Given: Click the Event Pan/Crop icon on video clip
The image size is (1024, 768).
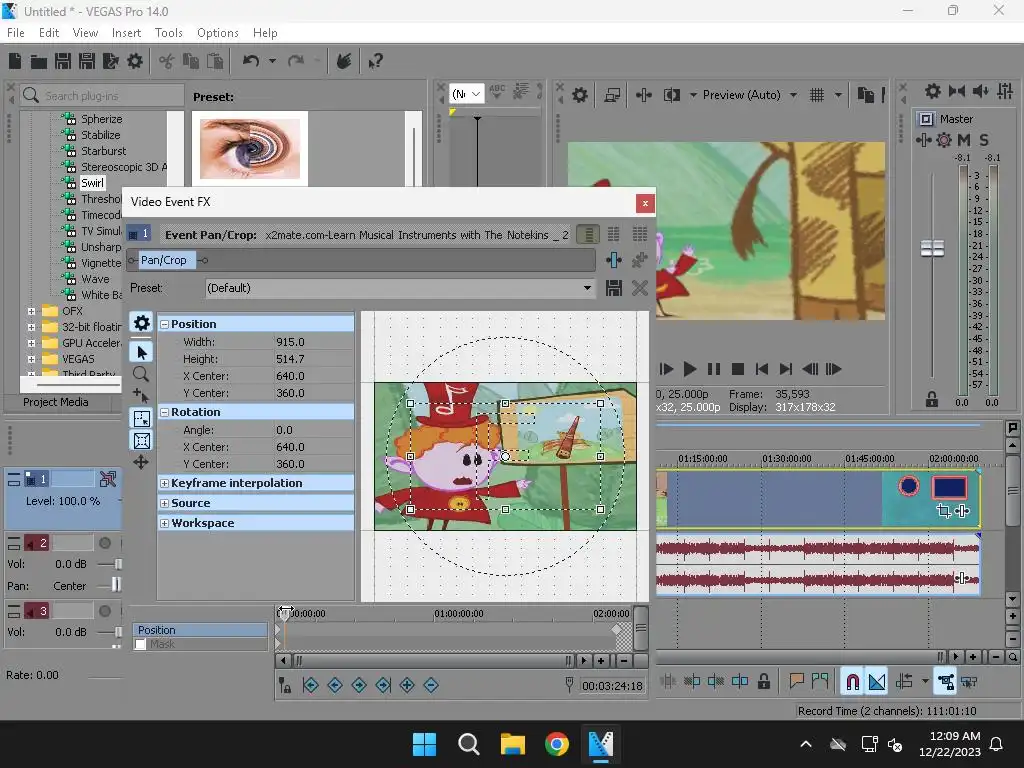Looking at the screenshot, I should (943, 511).
